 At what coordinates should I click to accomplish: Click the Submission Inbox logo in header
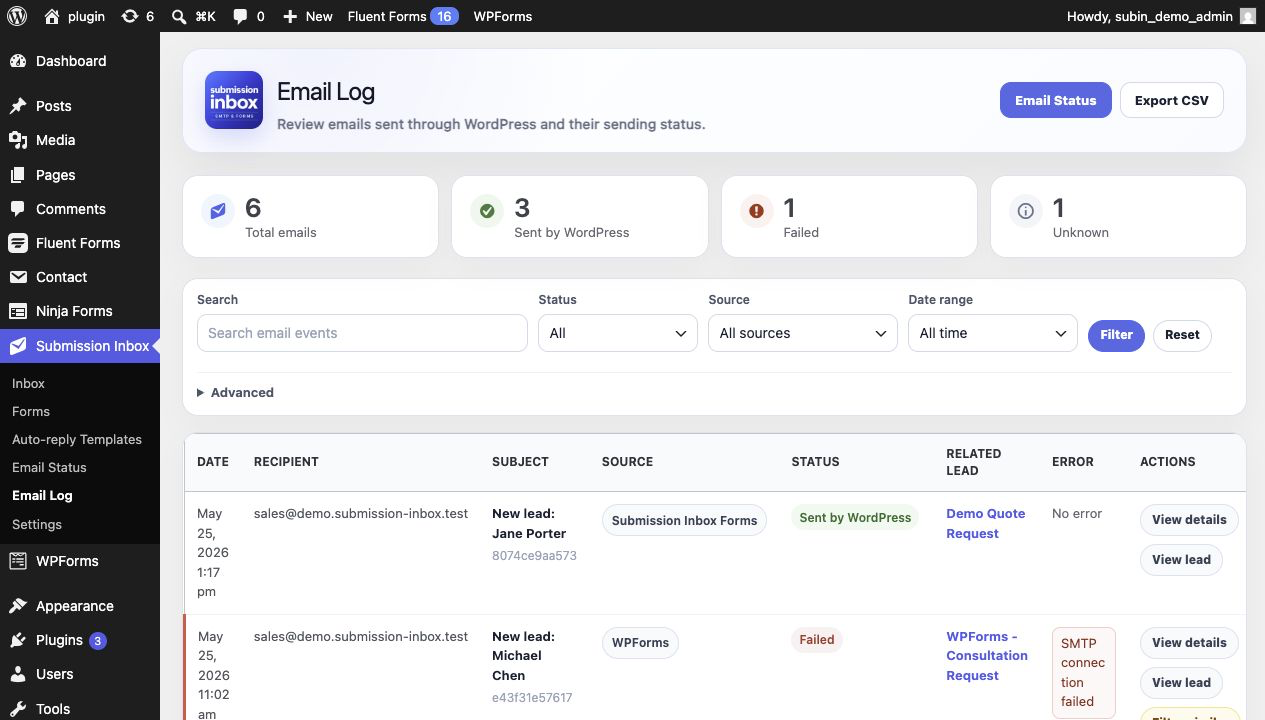[234, 100]
